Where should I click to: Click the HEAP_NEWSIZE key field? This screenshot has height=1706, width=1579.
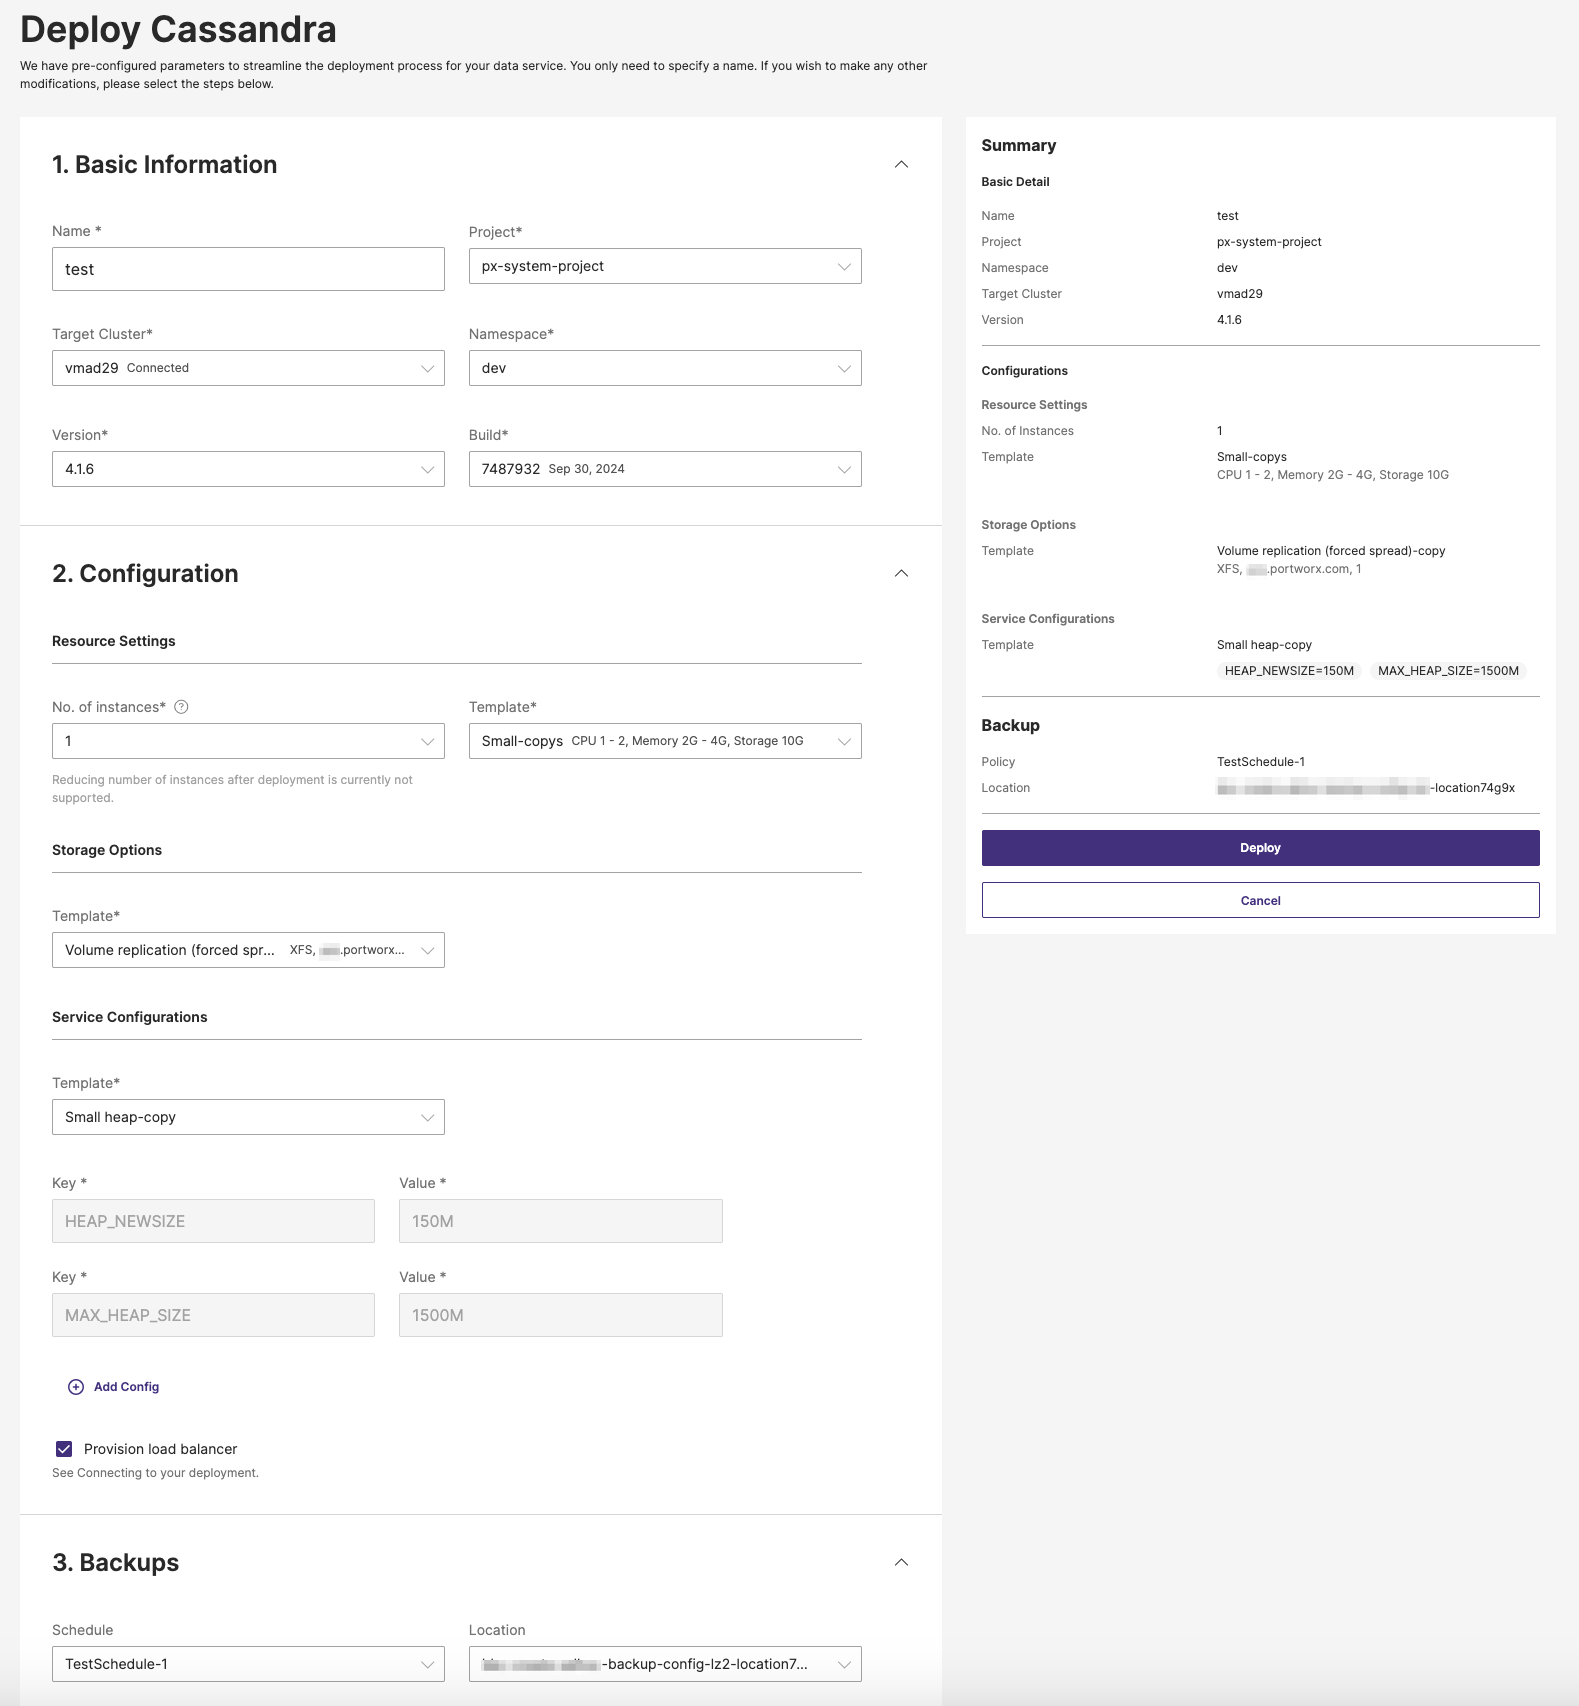coord(213,1221)
